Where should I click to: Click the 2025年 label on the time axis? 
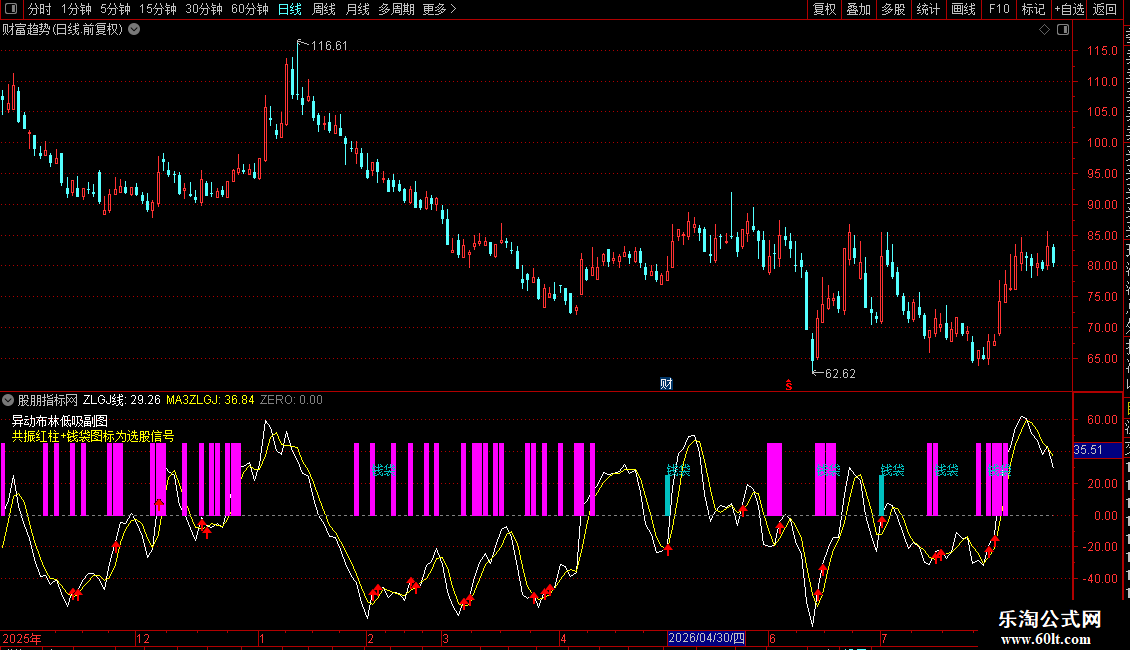point(22,639)
